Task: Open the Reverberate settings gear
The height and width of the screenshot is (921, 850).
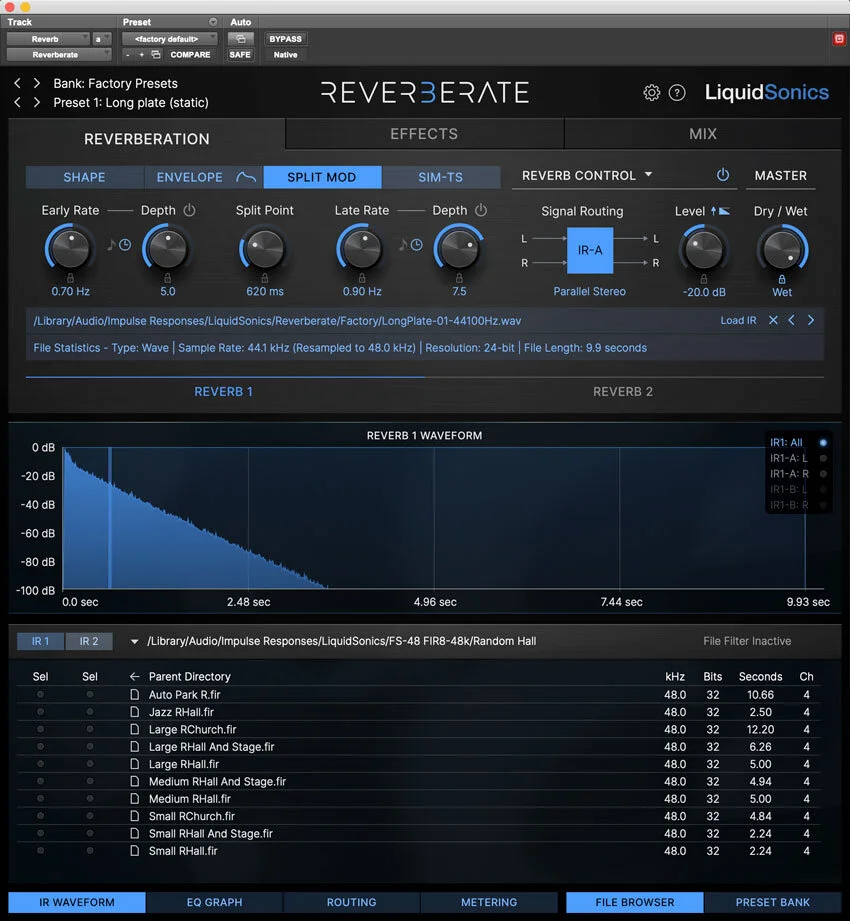Action: click(651, 92)
